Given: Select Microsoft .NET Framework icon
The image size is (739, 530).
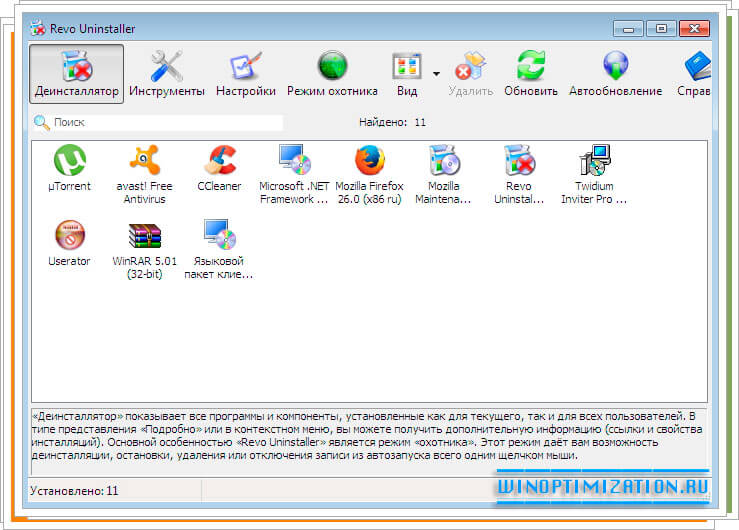Looking at the screenshot, I should pos(294,161).
